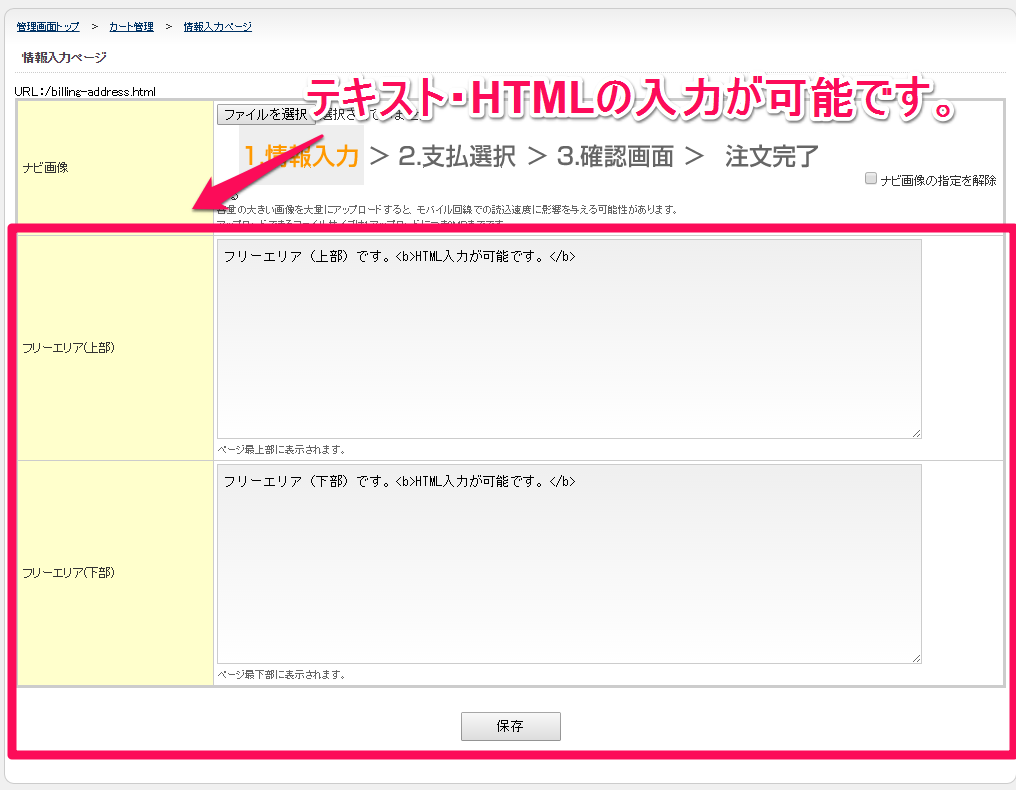1016x790 pixels.
Task: Click 2.支払選択 step in nav image
Action: [x=456, y=157]
